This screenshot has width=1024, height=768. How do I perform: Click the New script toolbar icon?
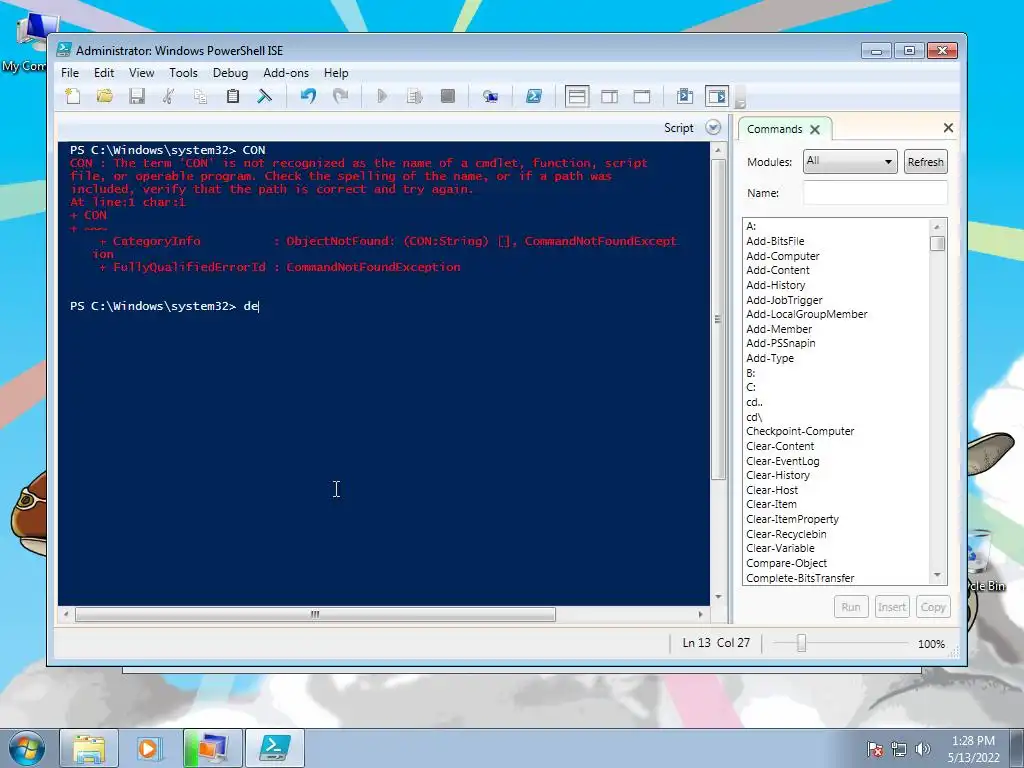tap(72, 97)
